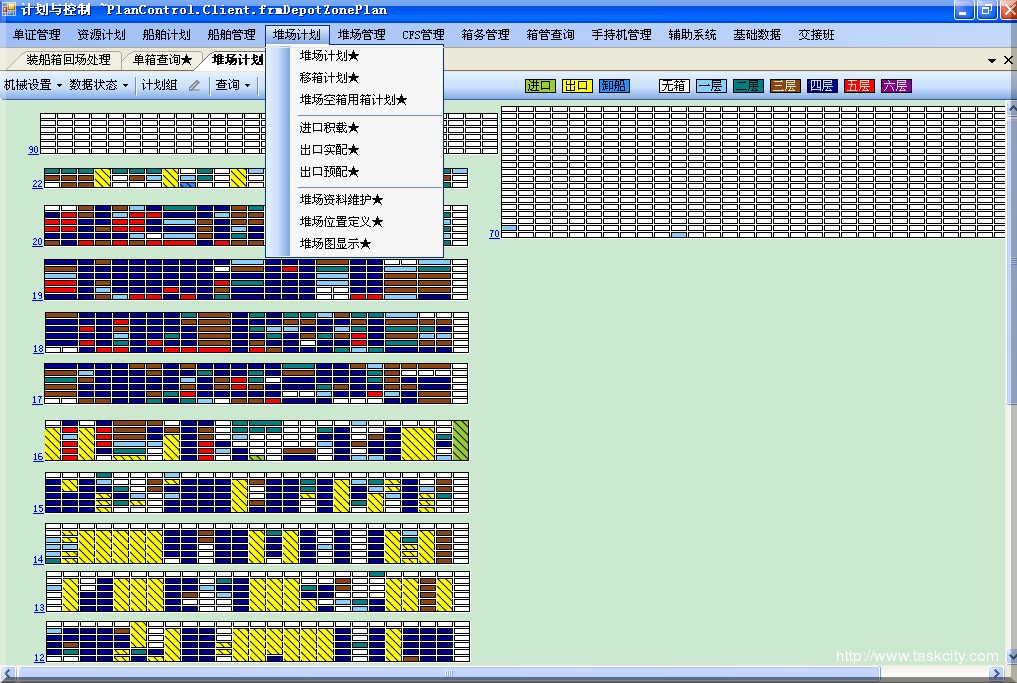Click the yellow 出口 legend swatch
Viewport: 1017px width, 683px height.
click(577, 86)
